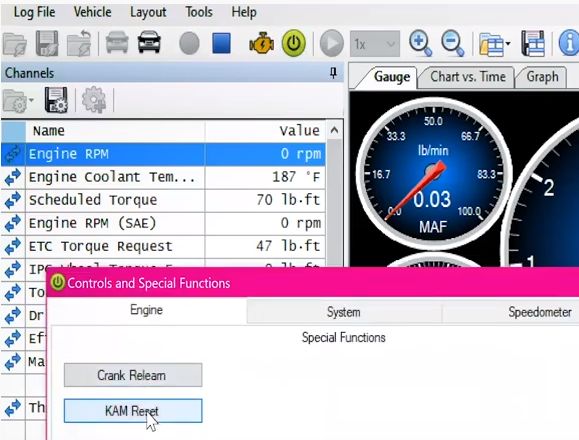Switch to the Gauge tab
The image size is (579, 440).
pyautogui.click(x=391, y=77)
